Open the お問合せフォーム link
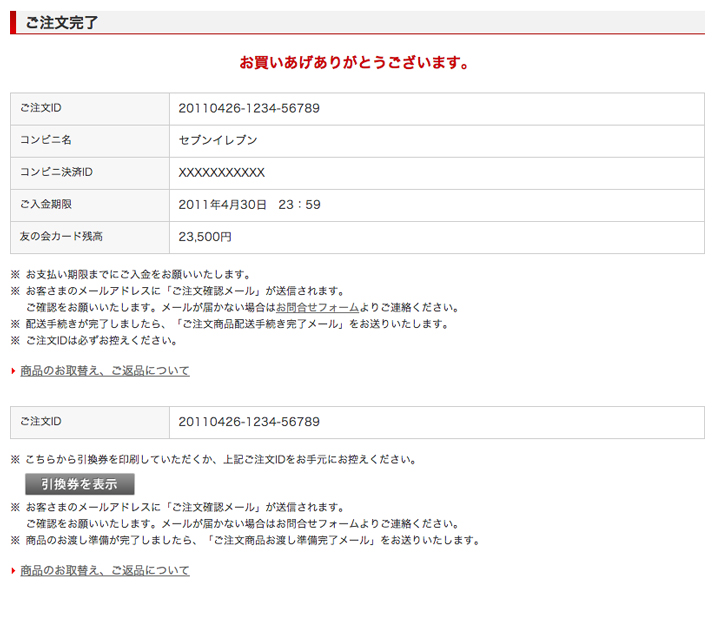Screen dimensions: 715x623 (317, 307)
